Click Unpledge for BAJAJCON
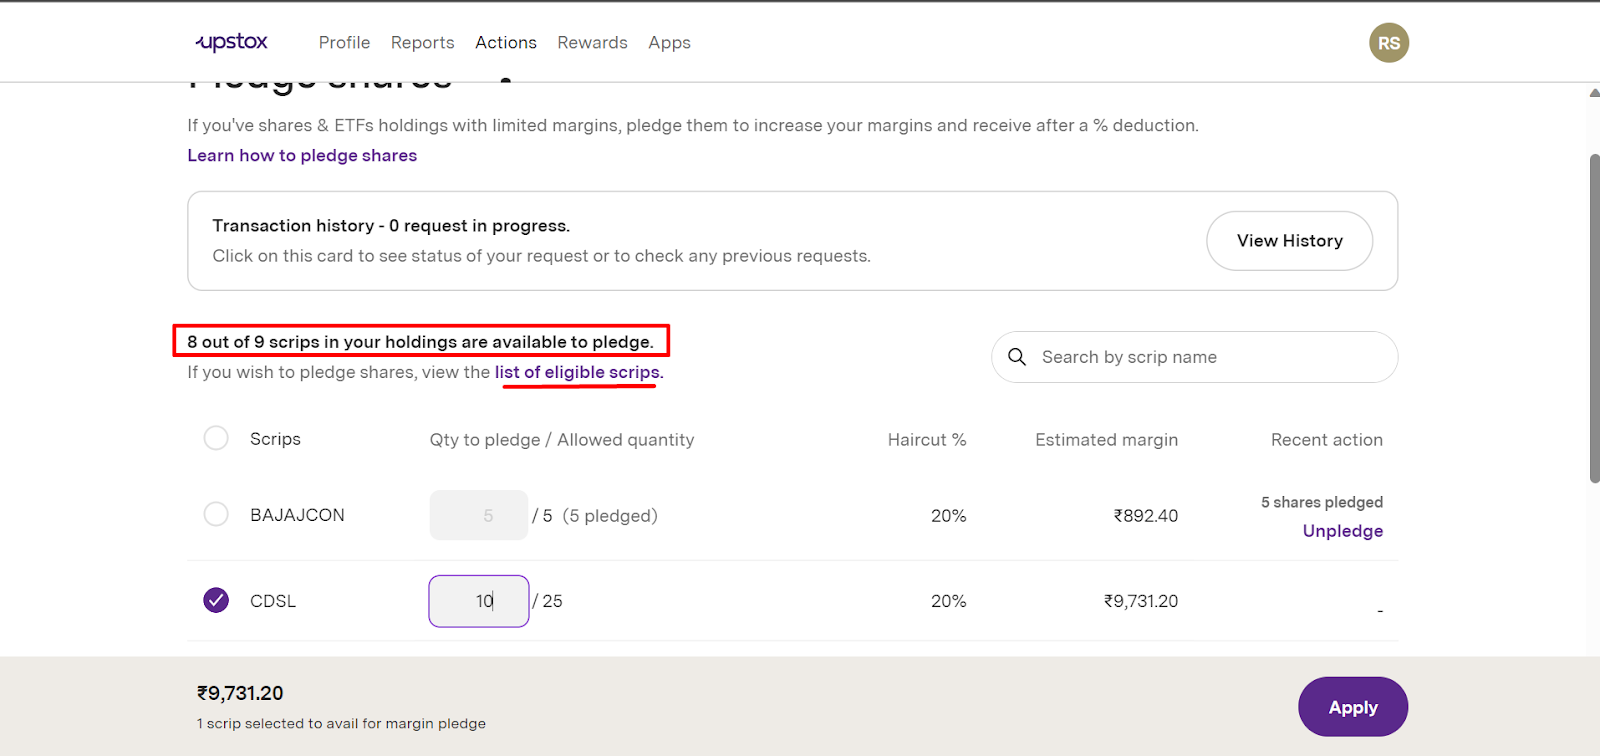 1342,531
